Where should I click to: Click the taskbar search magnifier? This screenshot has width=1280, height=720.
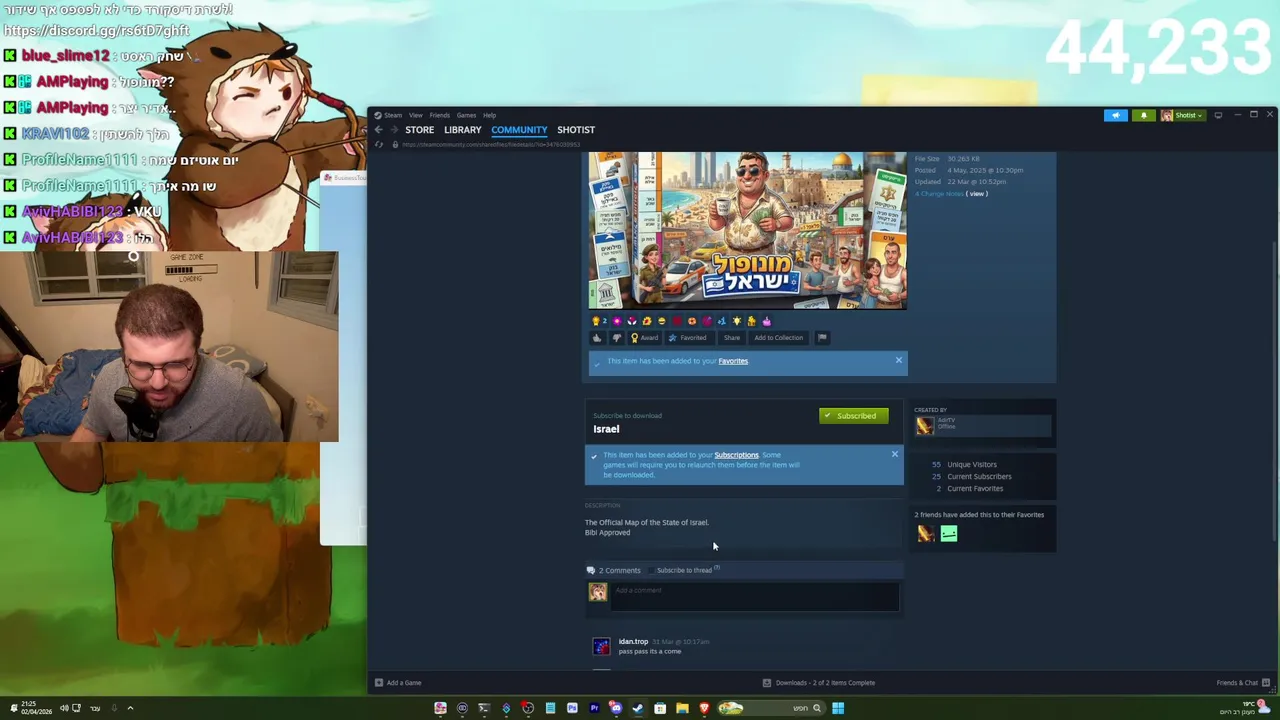click(x=816, y=708)
